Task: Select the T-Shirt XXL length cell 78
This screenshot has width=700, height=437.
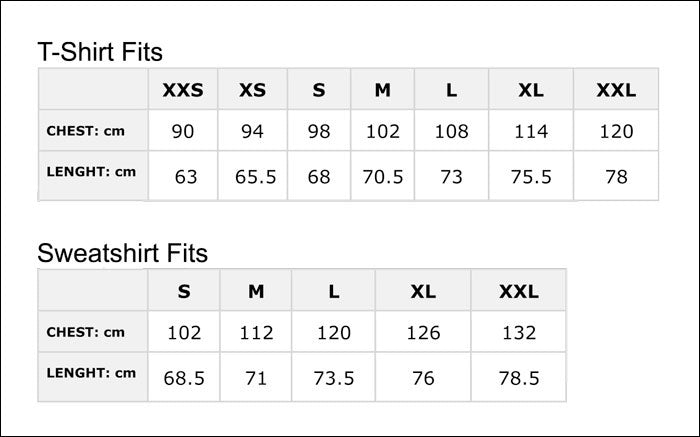Action: coord(615,177)
